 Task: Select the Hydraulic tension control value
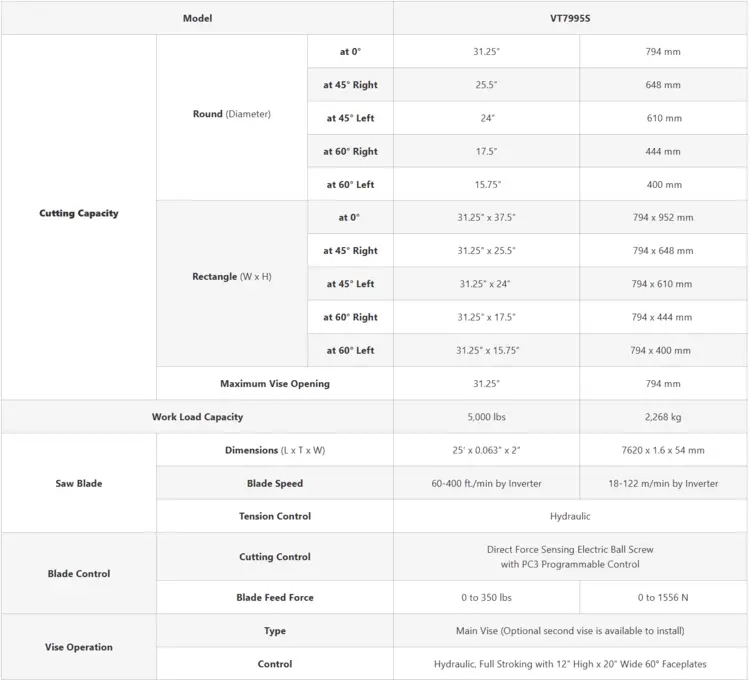pos(570,516)
